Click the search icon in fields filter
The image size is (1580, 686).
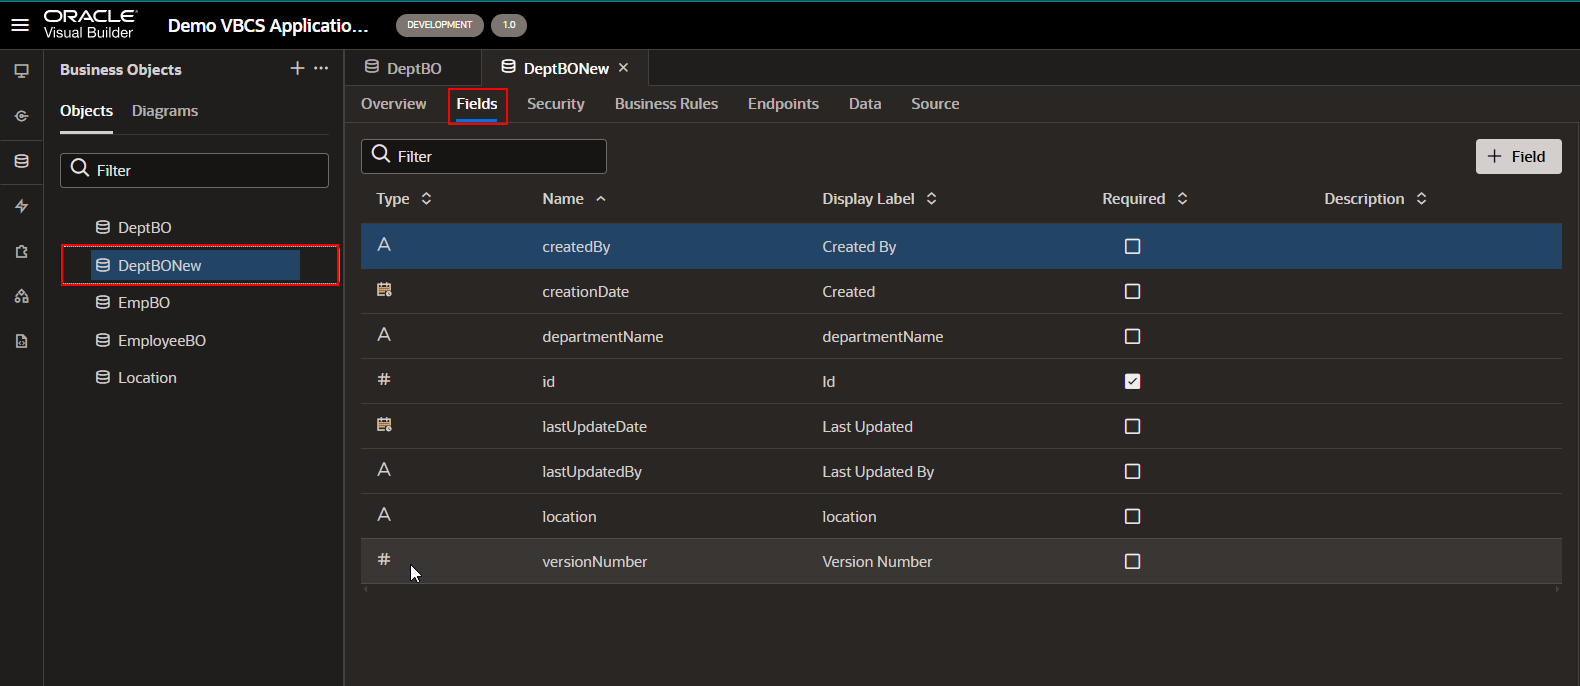click(381, 154)
